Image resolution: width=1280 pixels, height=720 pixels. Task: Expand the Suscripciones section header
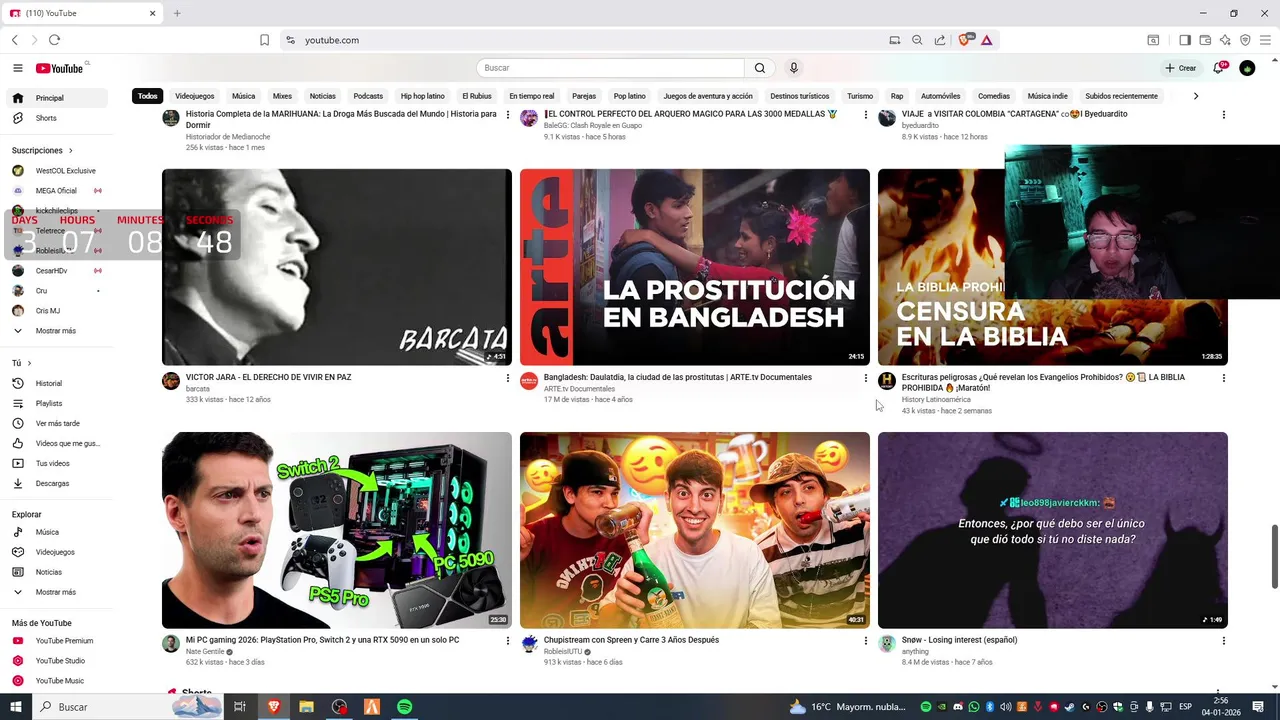point(42,150)
